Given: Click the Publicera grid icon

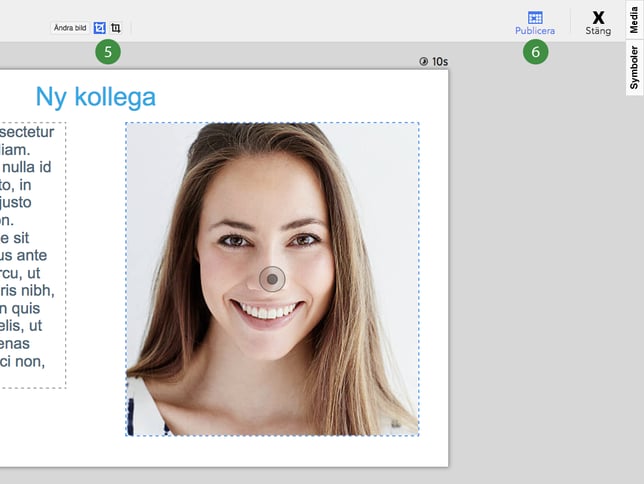Looking at the screenshot, I should click(x=535, y=17).
